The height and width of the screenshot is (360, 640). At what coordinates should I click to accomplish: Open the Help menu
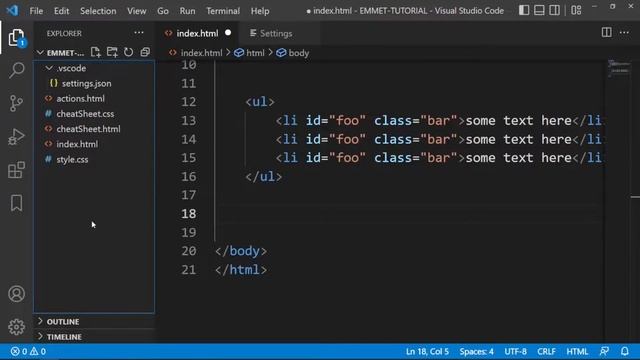pyautogui.click(x=260, y=11)
